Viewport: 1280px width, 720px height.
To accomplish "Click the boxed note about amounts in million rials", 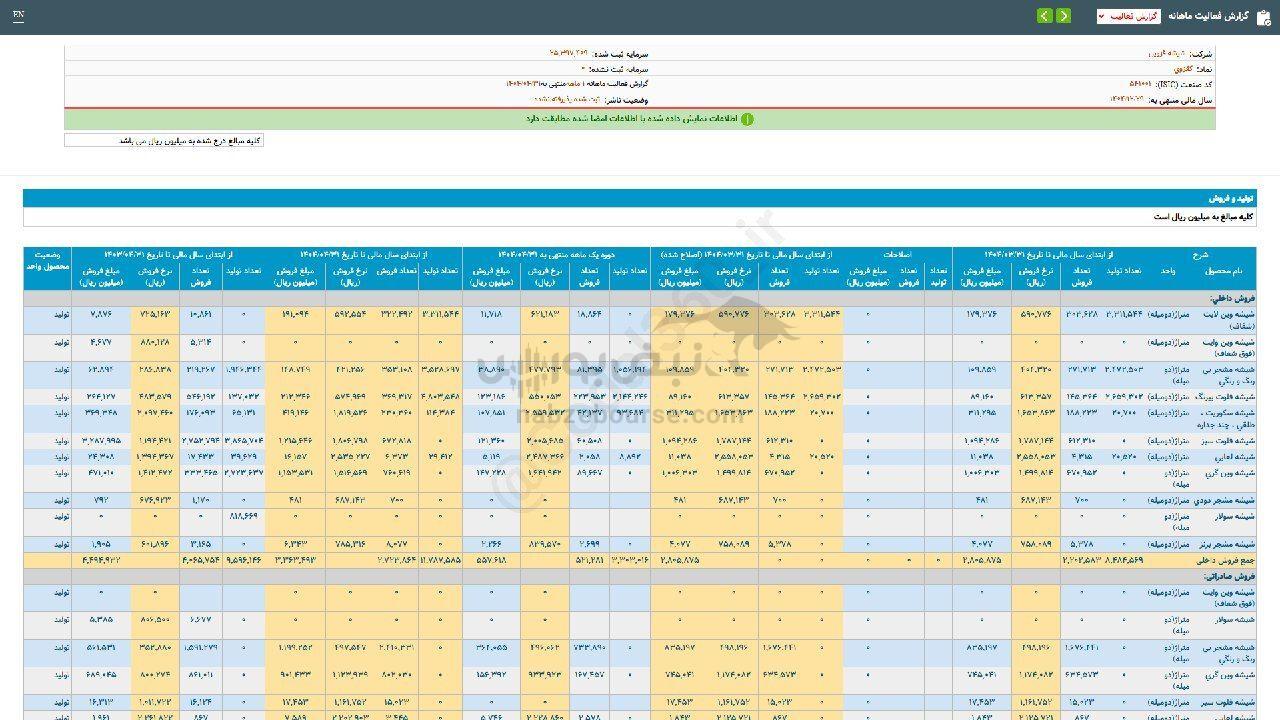I will coord(164,141).
